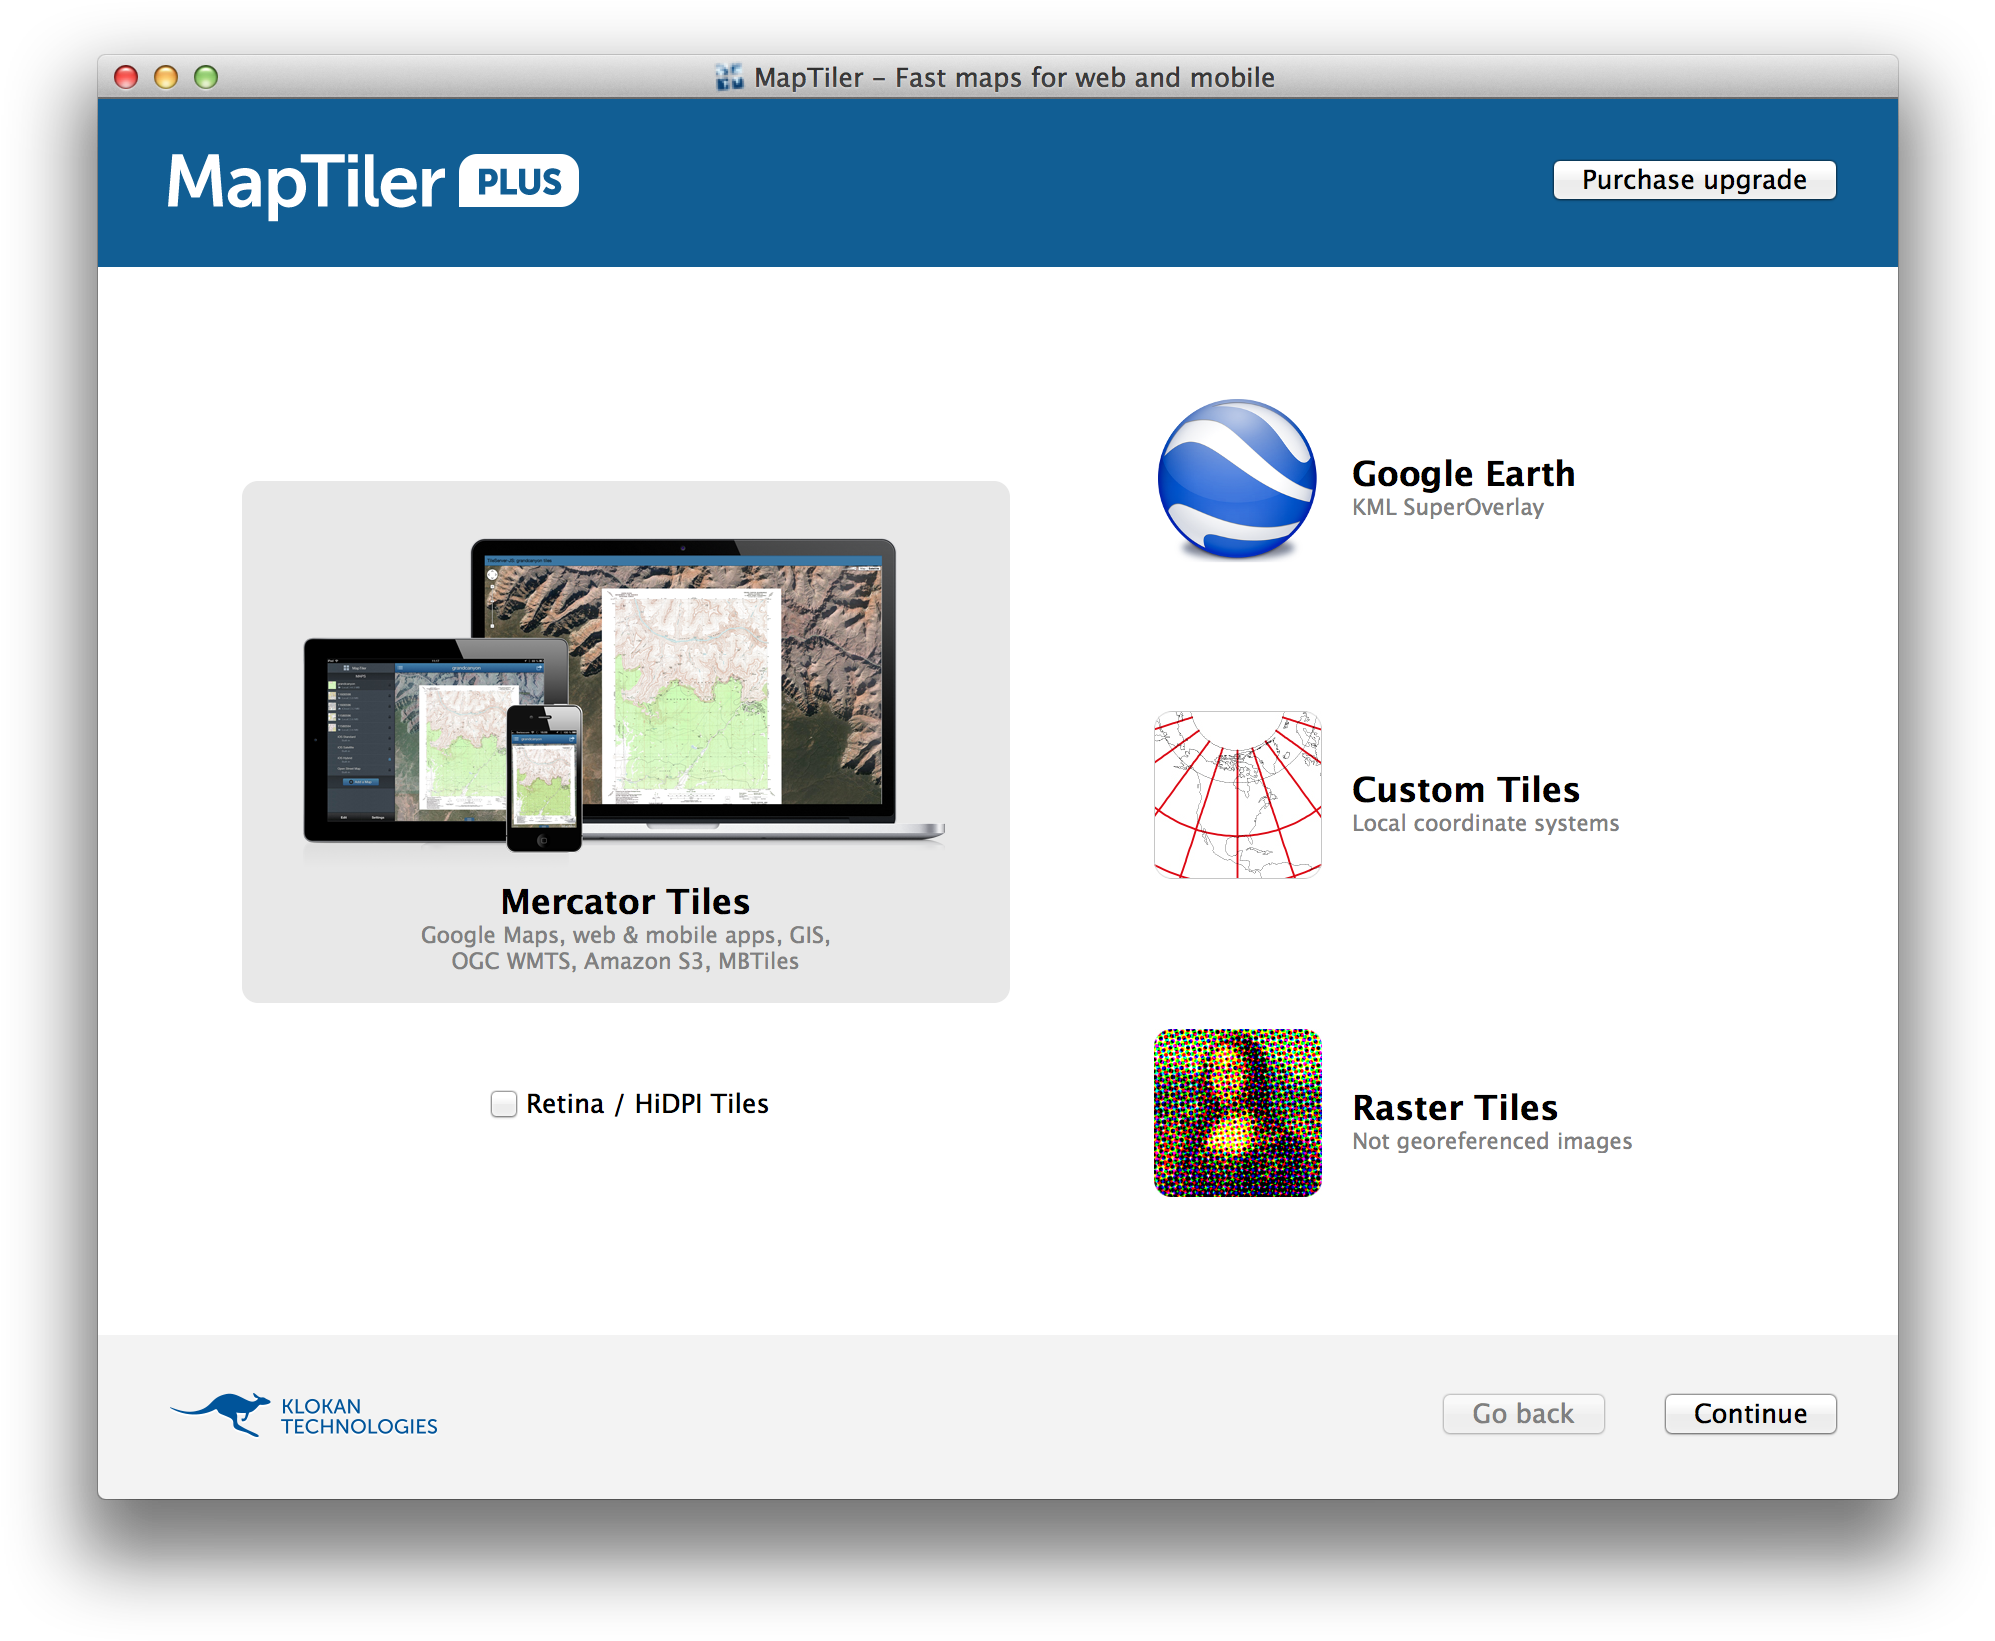Click the green zoom window button

pyautogui.click(x=206, y=77)
